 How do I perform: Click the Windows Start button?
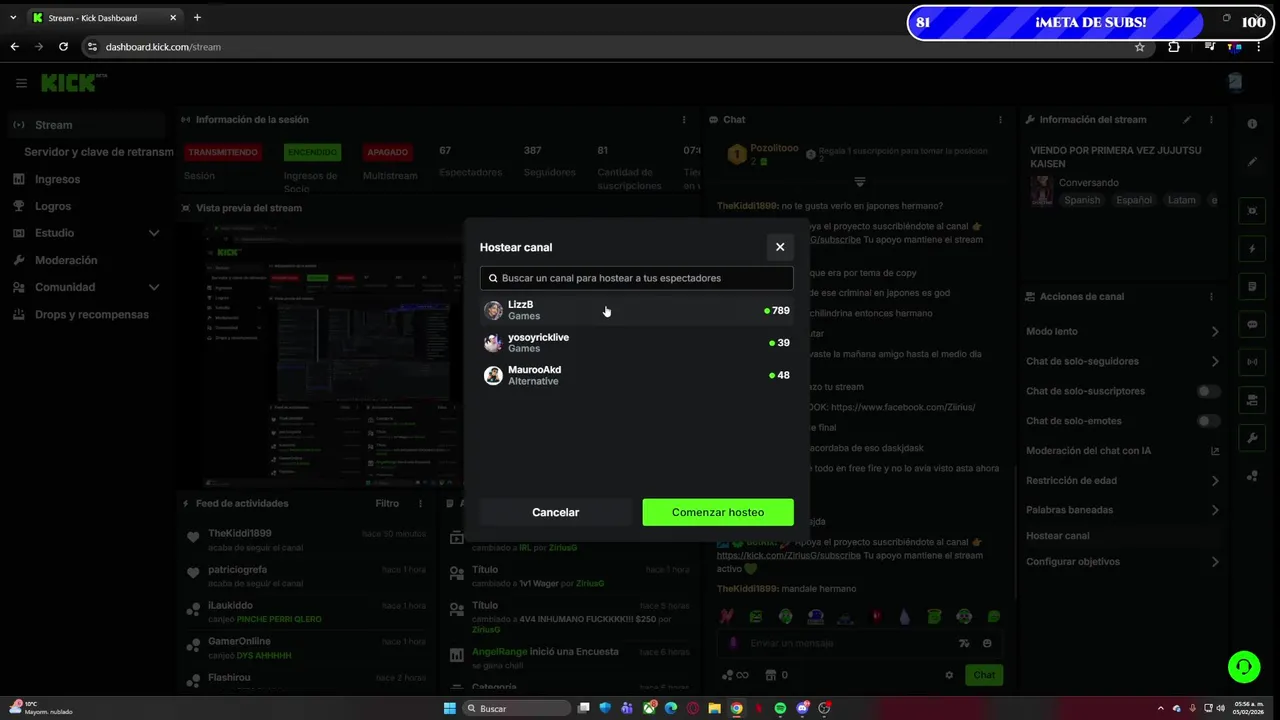click(450, 708)
